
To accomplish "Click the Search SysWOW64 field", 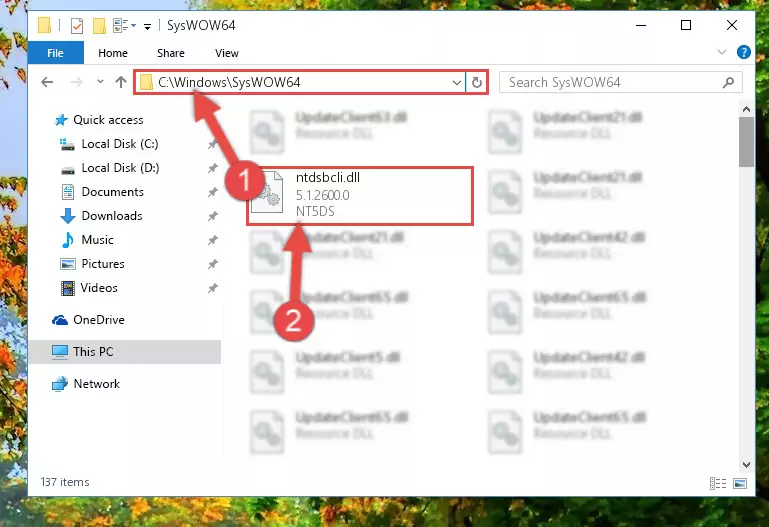I will 620,82.
